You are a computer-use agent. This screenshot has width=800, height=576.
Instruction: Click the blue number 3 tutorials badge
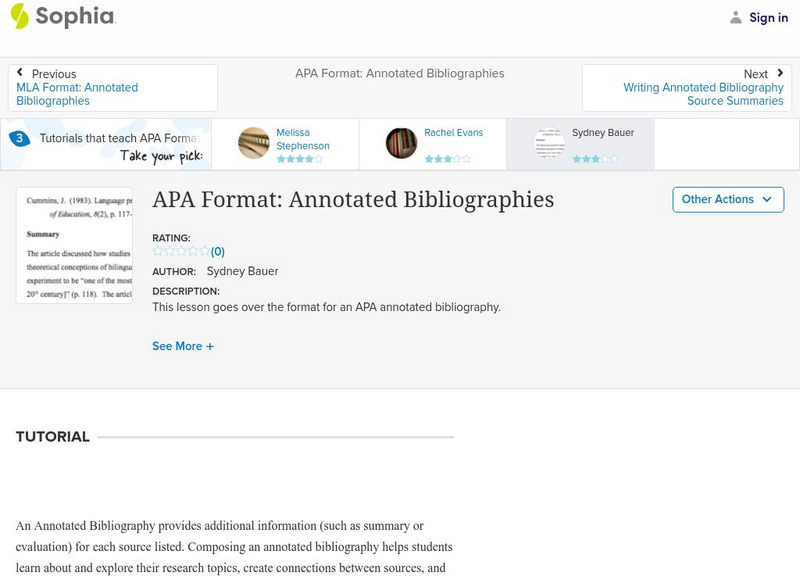coord(19,139)
